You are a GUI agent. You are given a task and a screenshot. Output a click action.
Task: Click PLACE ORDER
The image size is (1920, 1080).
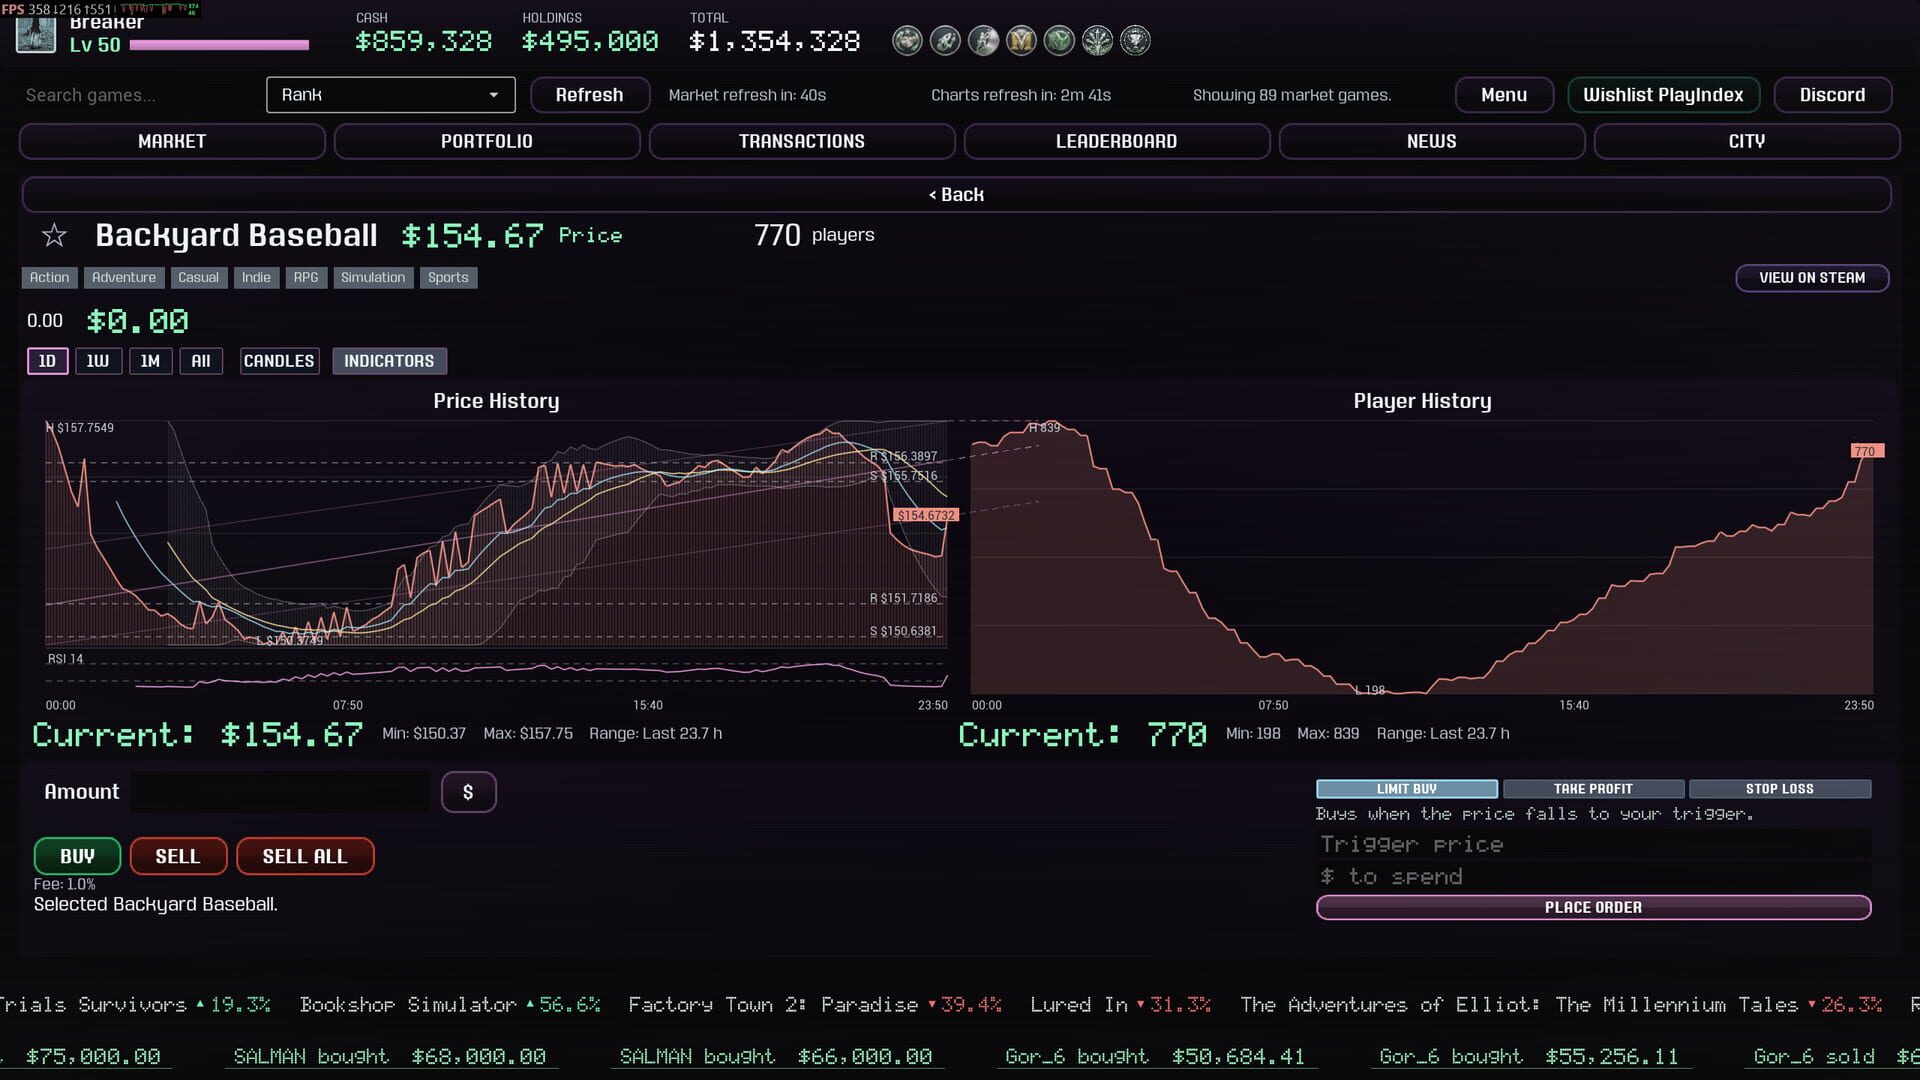pos(1594,907)
